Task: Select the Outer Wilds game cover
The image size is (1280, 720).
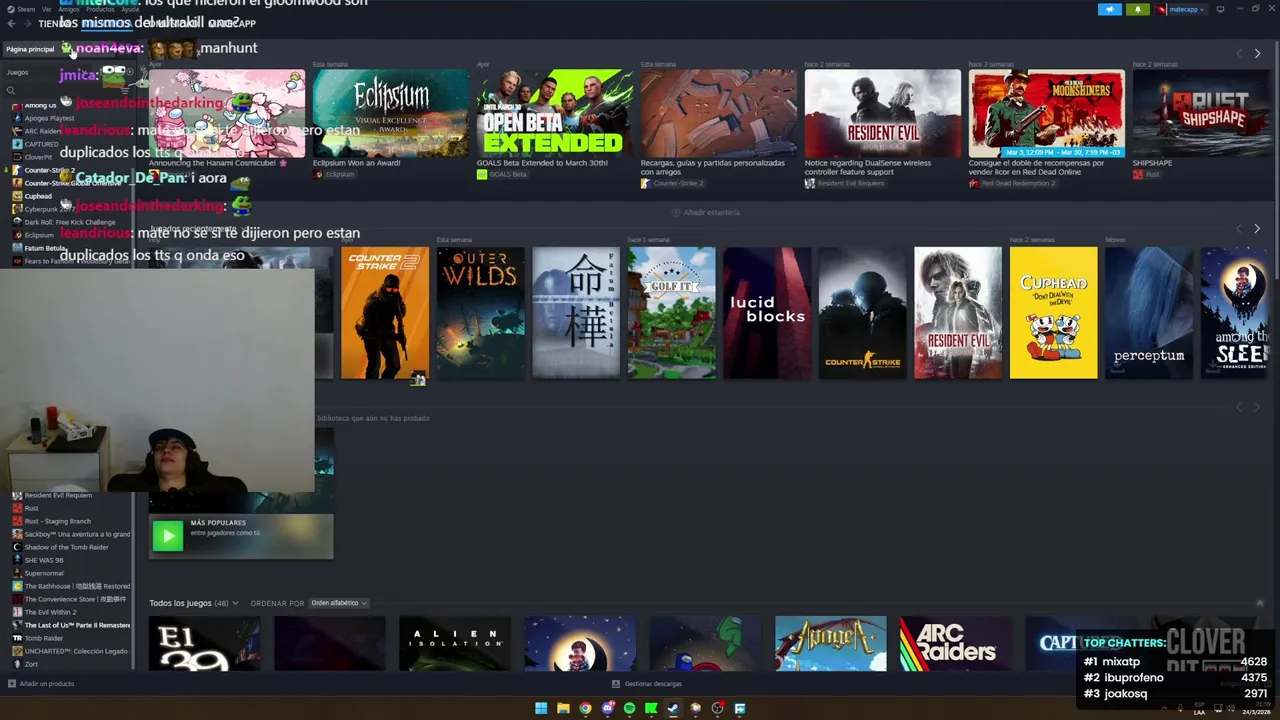Action: coord(481,313)
